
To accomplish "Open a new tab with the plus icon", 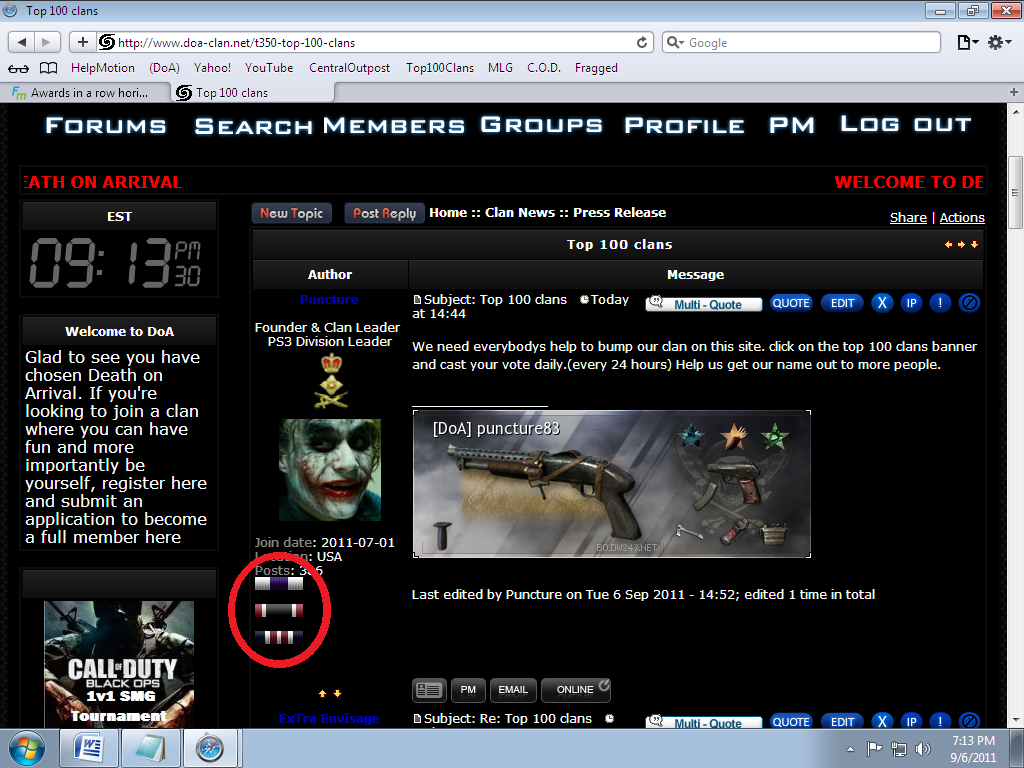I will click(1014, 93).
